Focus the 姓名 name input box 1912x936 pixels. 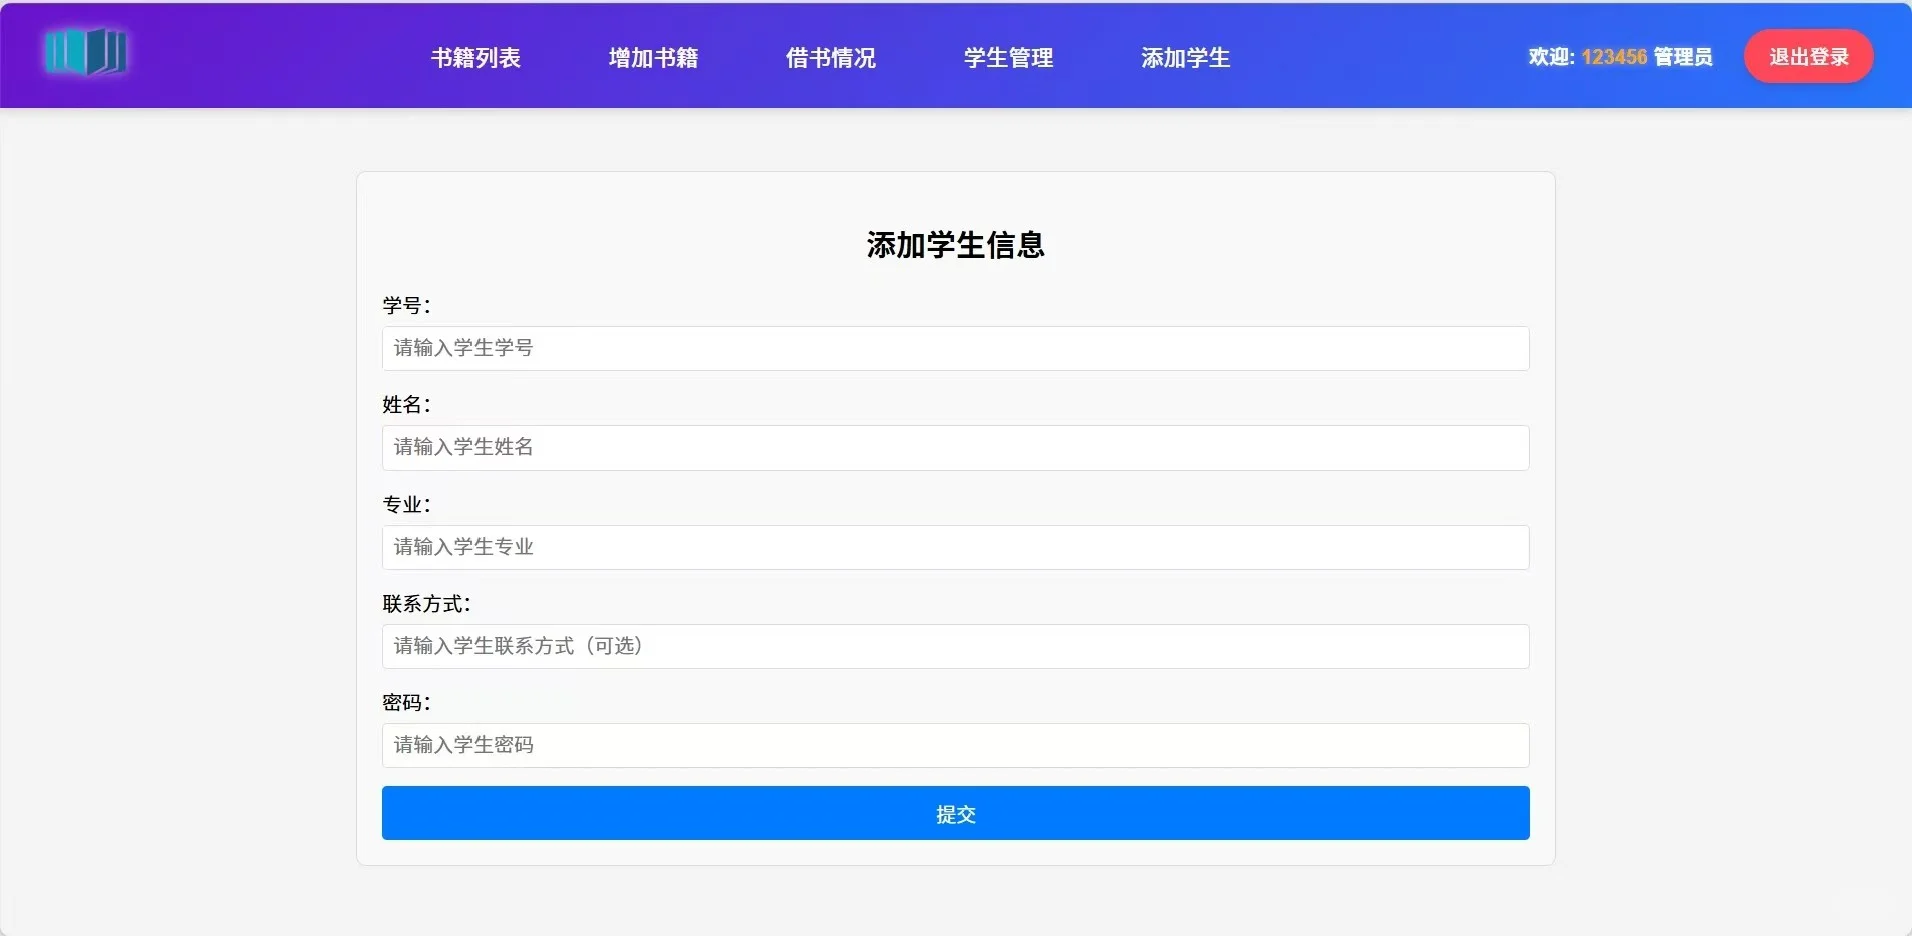(x=954, y=447)
